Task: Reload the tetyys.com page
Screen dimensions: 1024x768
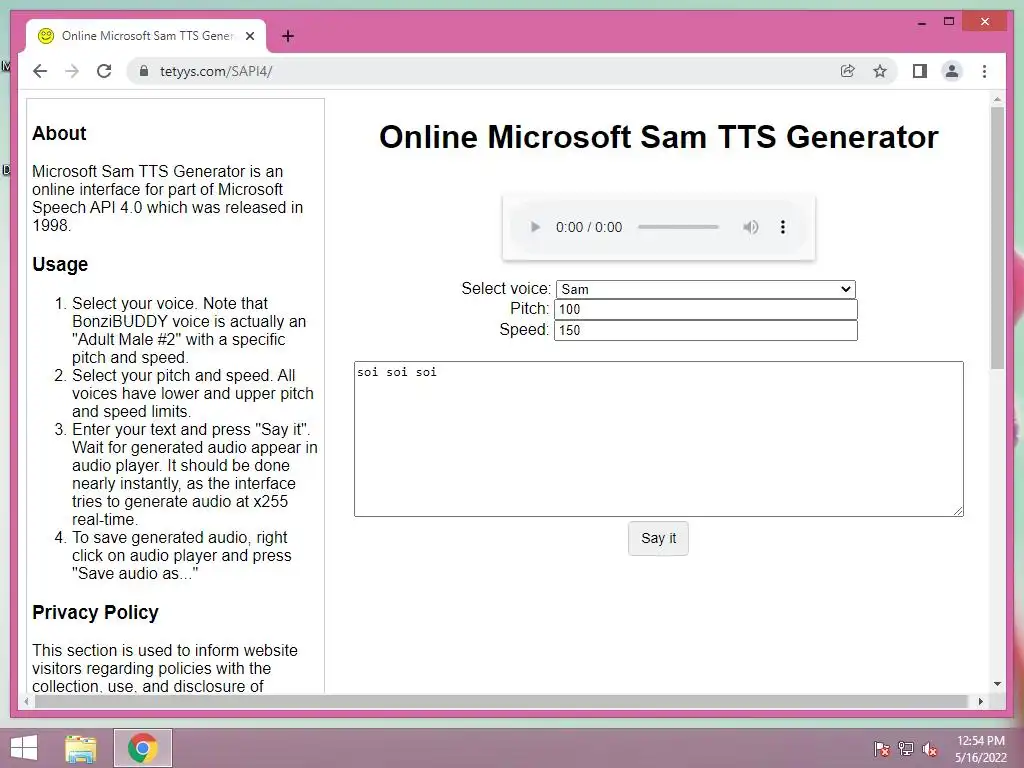Action: 104,71
